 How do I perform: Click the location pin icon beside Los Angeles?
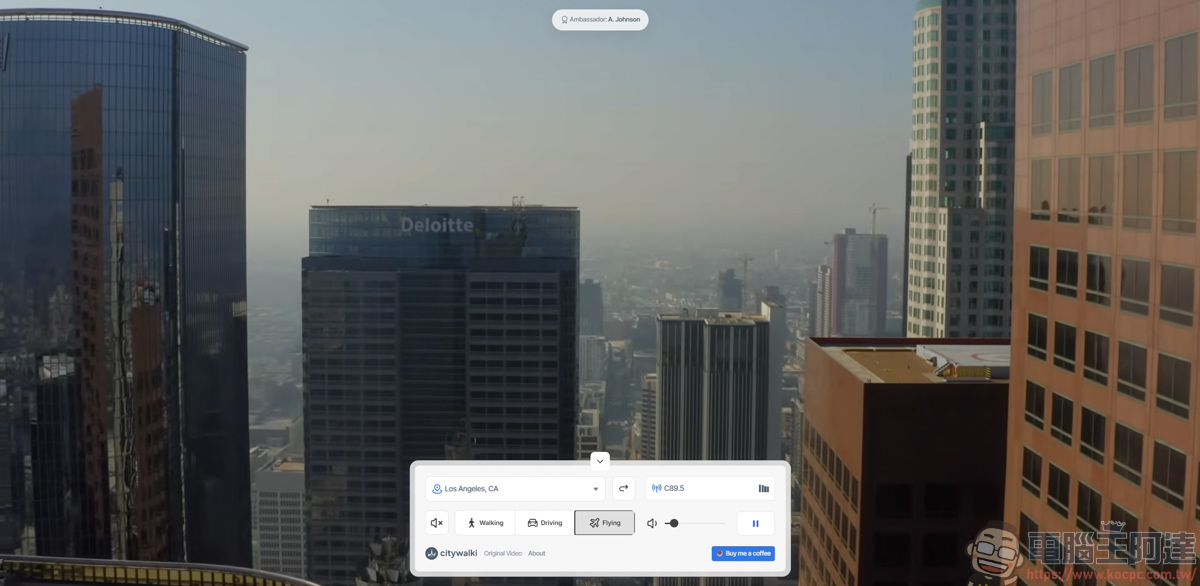pyautogui.click(x=437, y=489)
